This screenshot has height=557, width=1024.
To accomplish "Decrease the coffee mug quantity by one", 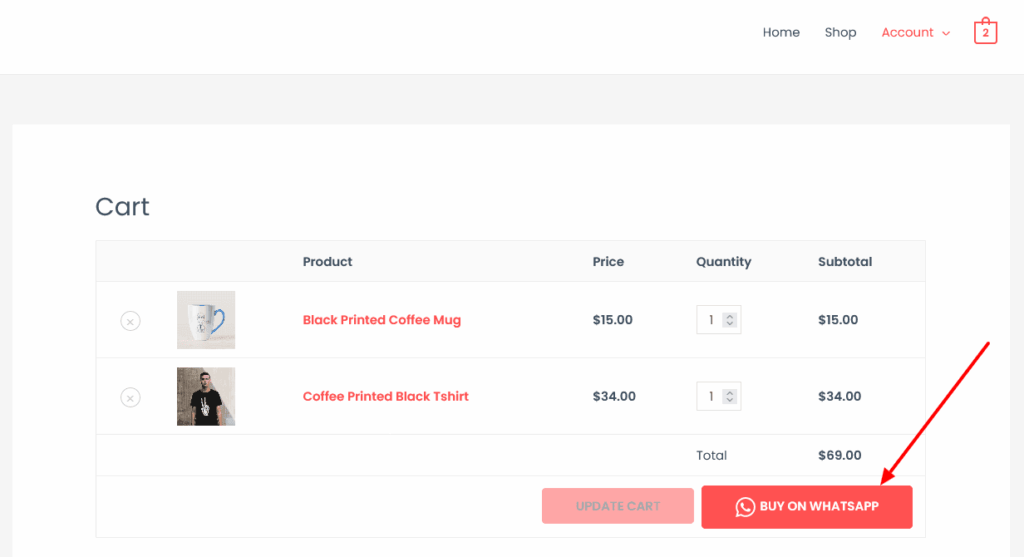I will 730,324.
